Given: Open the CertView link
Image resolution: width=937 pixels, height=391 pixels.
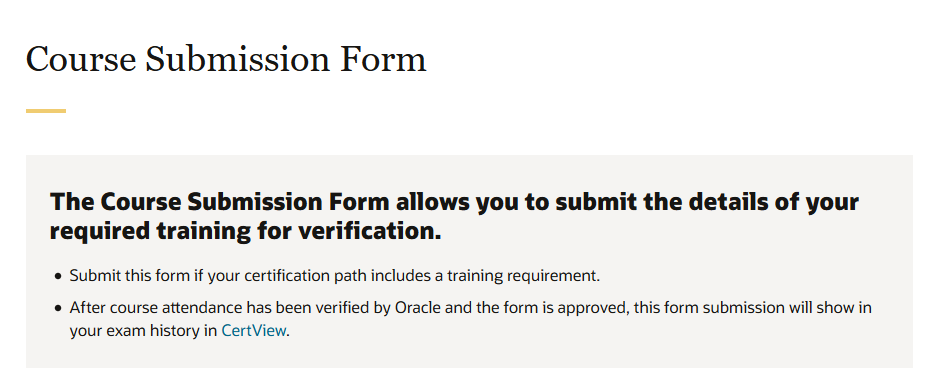Looking at the screenshot, I should tap(253, 330).
